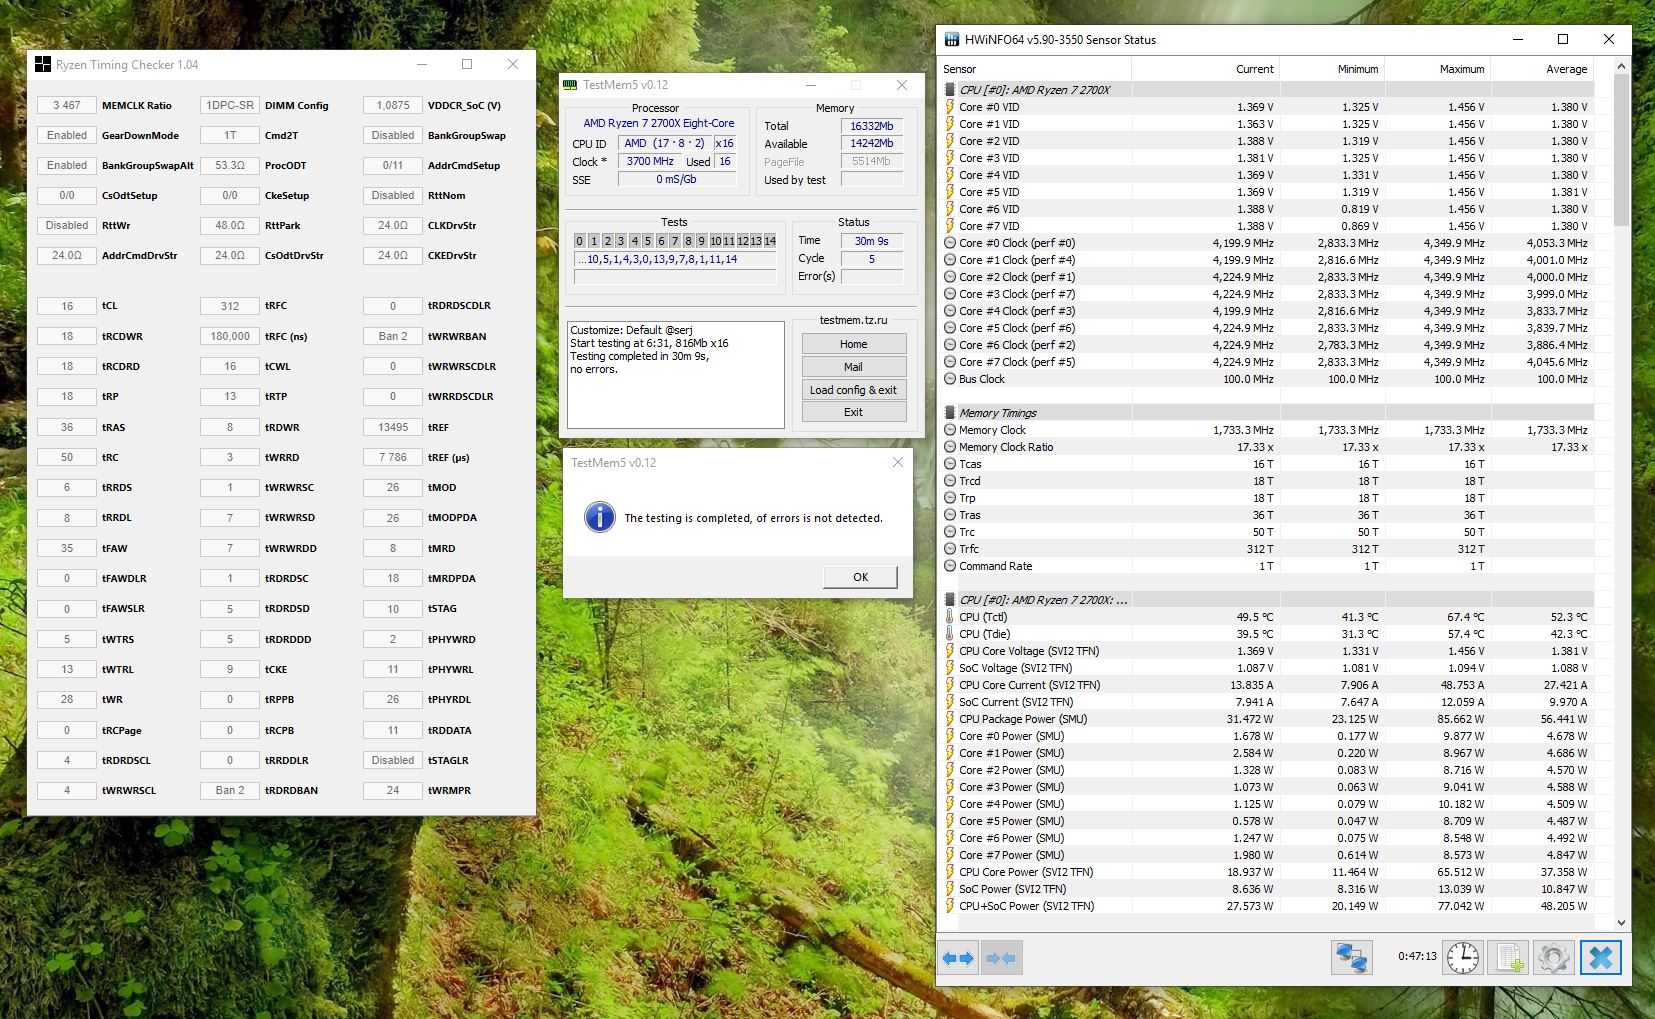
Task: Confirm the testing completed dialog with OK
Action: pyautogui.click(x=860, y=577)
